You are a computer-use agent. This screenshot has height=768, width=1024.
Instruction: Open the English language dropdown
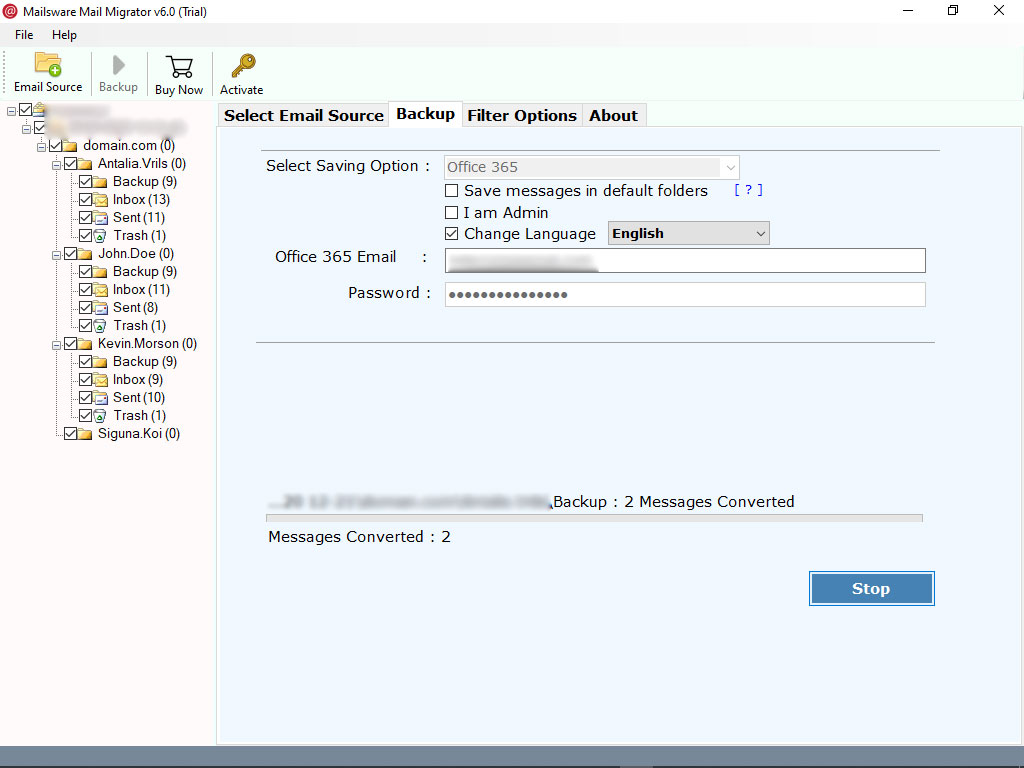point(688,234)
